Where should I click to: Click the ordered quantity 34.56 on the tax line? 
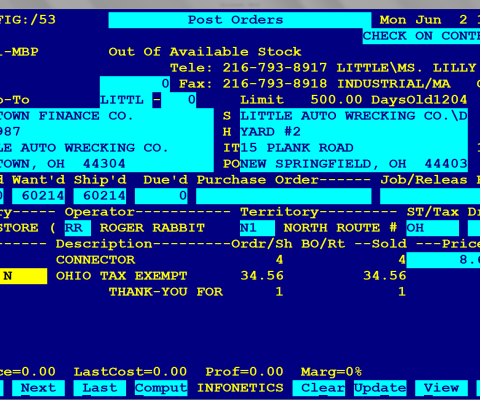tap(262, 276)
